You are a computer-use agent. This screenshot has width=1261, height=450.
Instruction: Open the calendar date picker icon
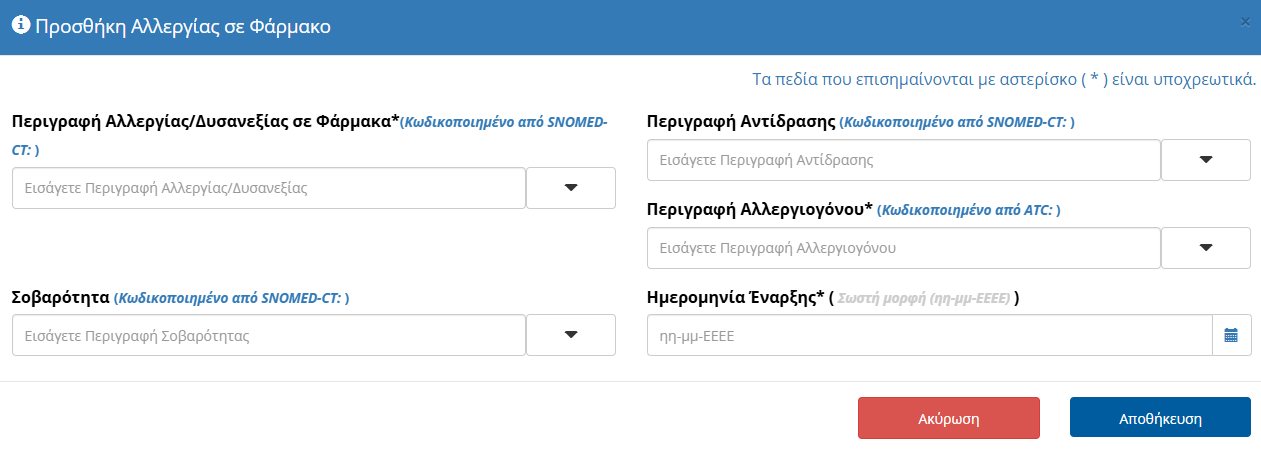[1231, 336]
